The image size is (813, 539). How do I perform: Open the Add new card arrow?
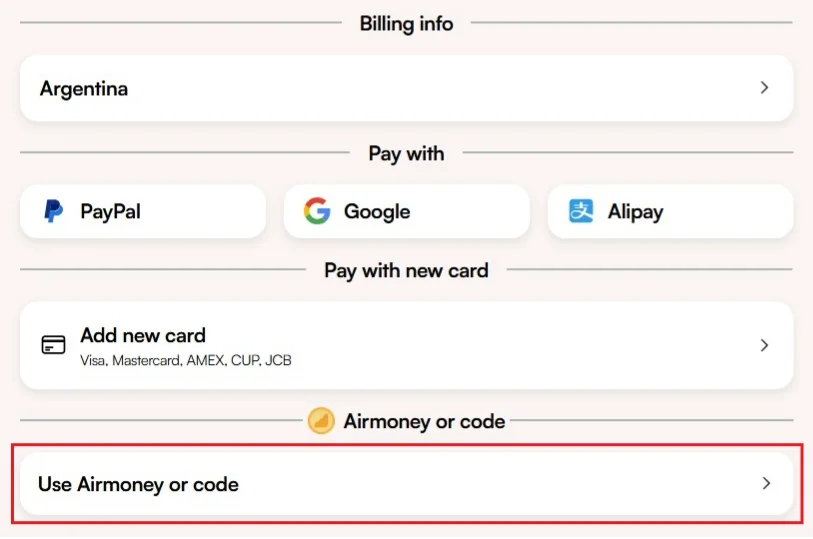click(764, 345)
